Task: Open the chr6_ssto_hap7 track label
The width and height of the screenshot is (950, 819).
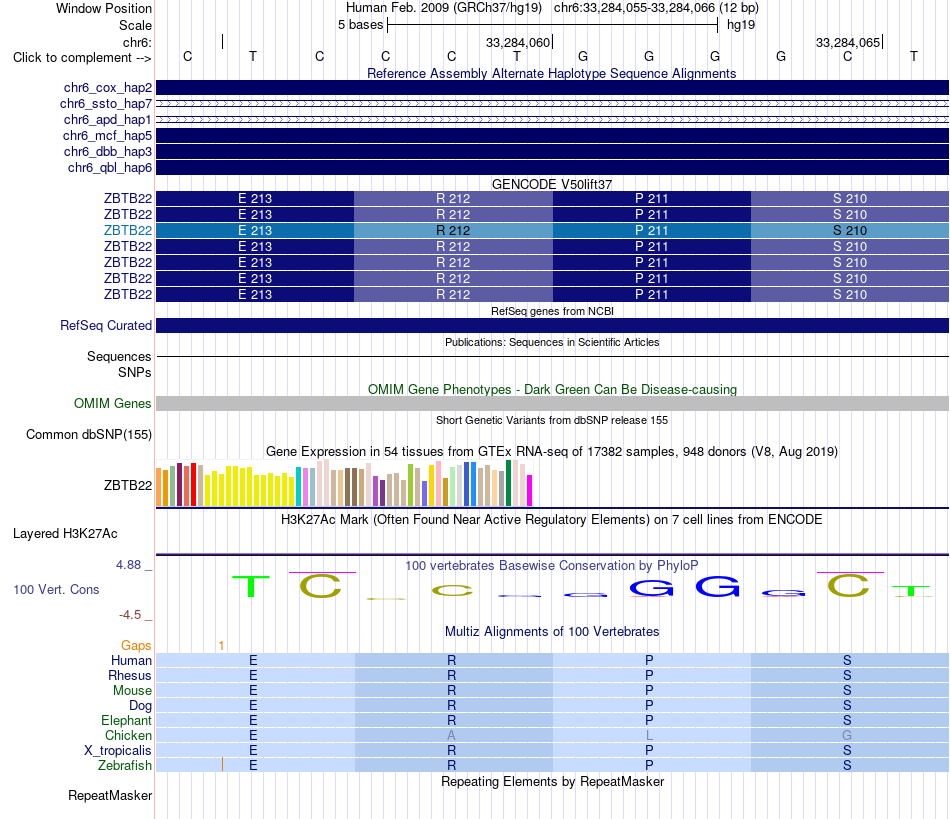Action: click(x=106, y=104)
